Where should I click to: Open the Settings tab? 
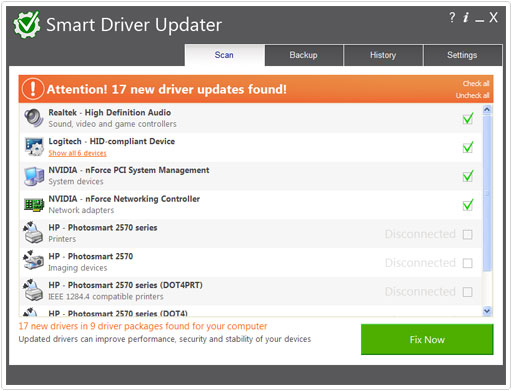click(x=462, y=55)
